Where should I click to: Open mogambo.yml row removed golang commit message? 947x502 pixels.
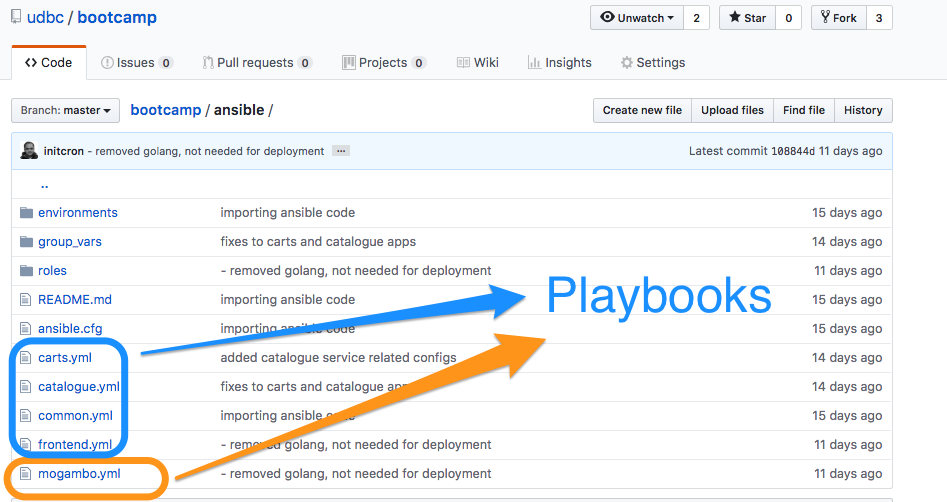[x=356, y=474]
